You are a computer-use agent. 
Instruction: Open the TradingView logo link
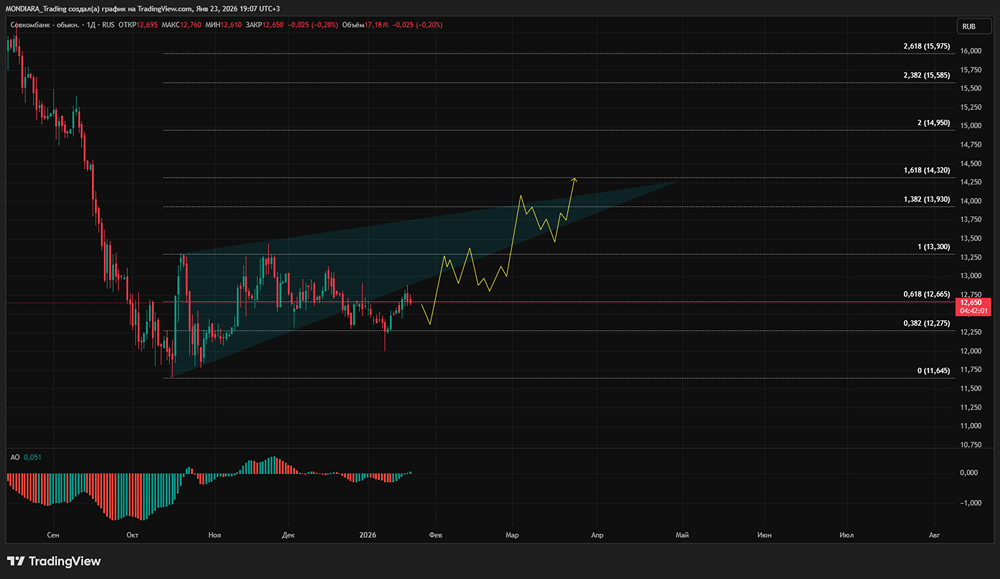click(54, 561)
